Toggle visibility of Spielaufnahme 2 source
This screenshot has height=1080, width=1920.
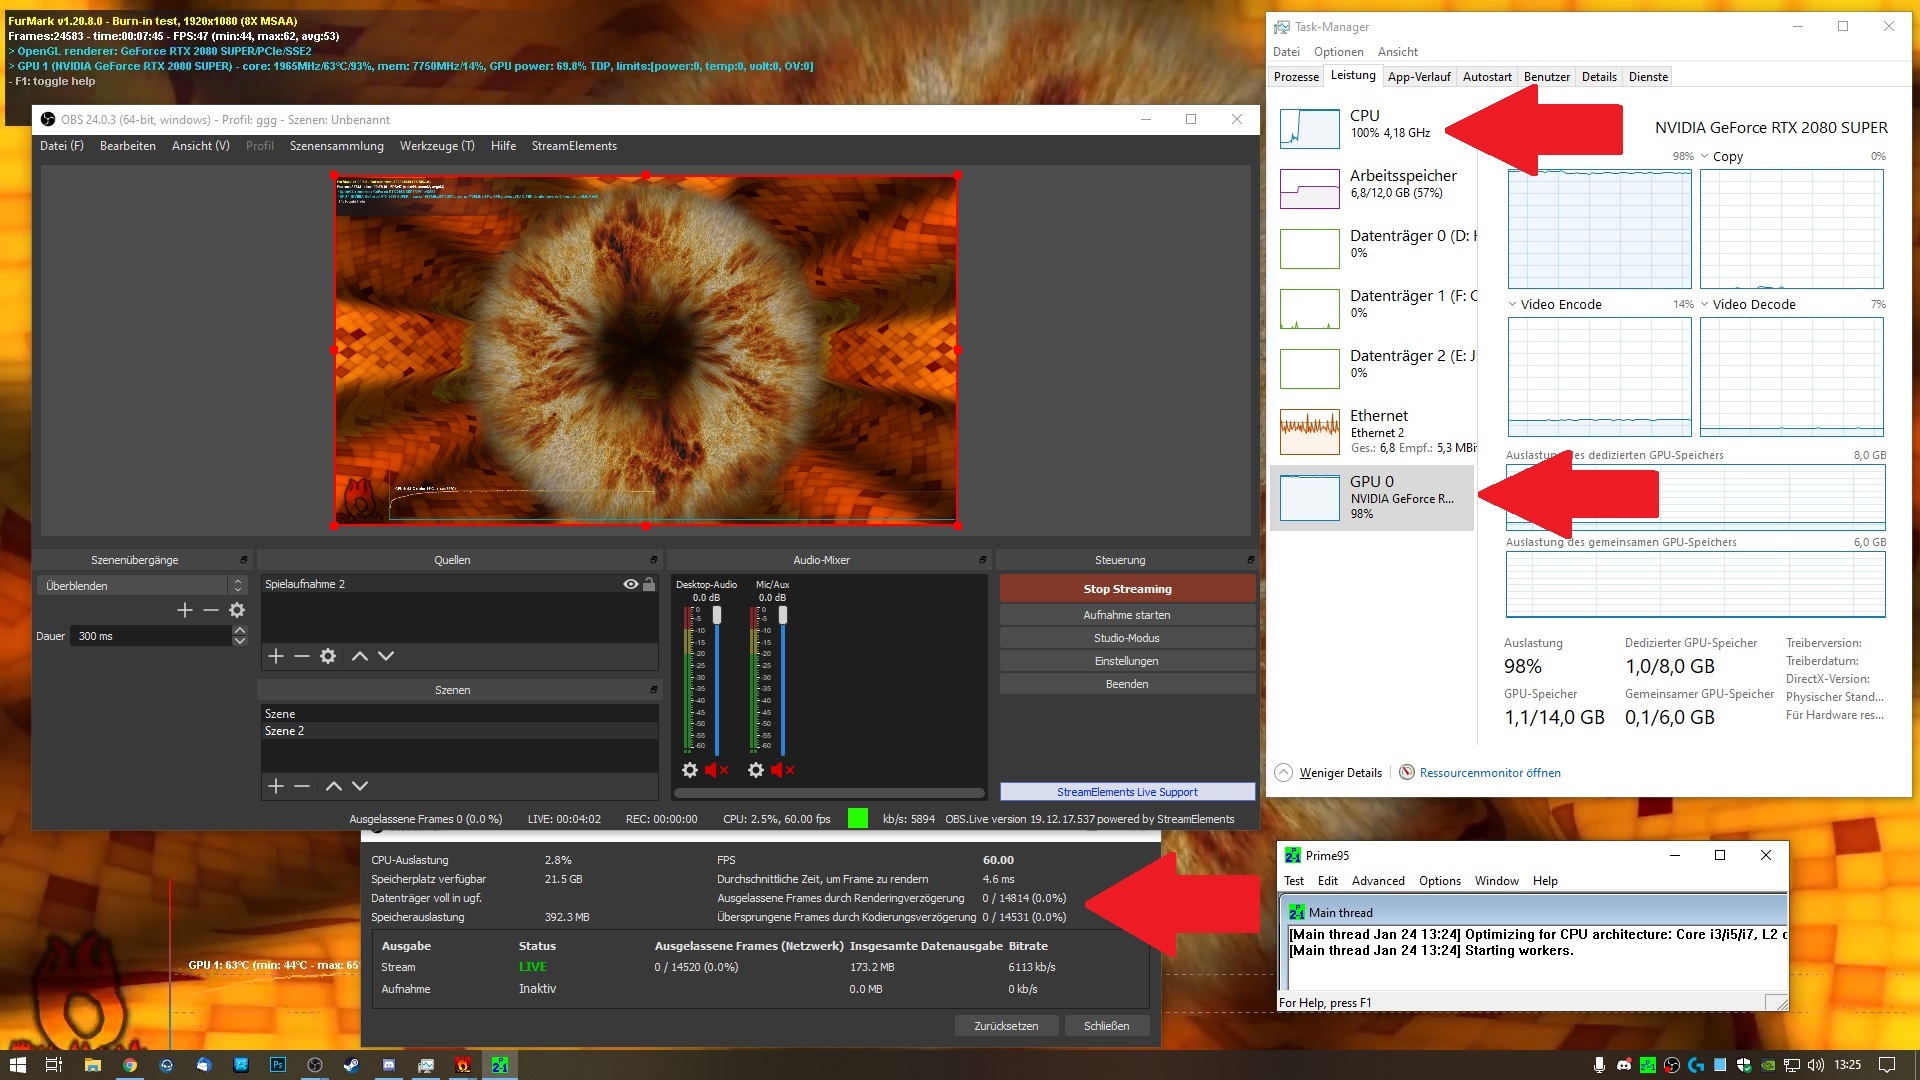pos(630,584)
